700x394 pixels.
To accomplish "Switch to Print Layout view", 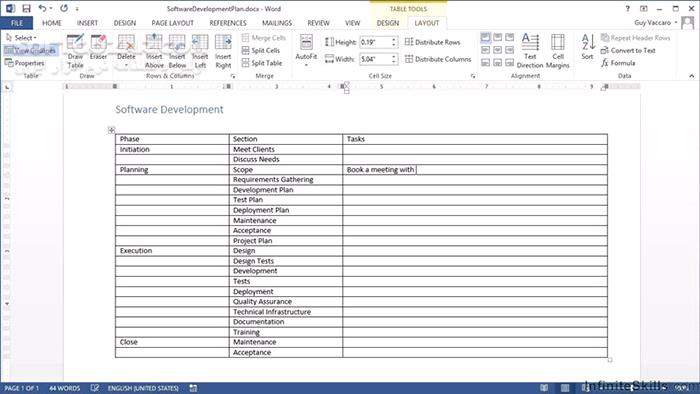I will pos(565,388).
